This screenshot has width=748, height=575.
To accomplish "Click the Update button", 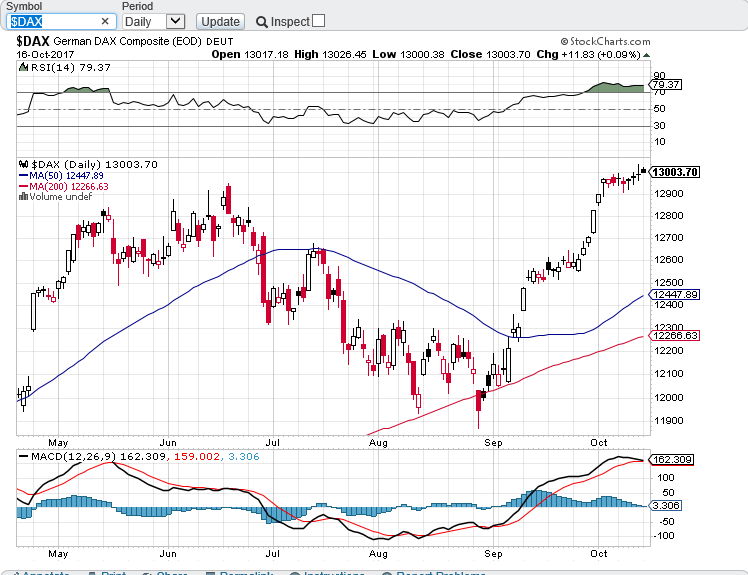I will [x=220, y=21].
